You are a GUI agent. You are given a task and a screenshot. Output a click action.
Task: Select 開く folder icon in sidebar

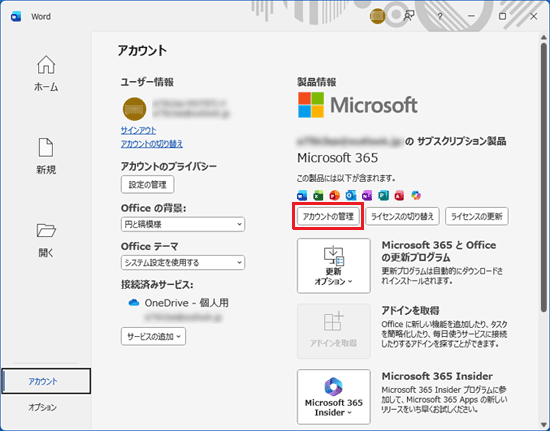[46, 230]
